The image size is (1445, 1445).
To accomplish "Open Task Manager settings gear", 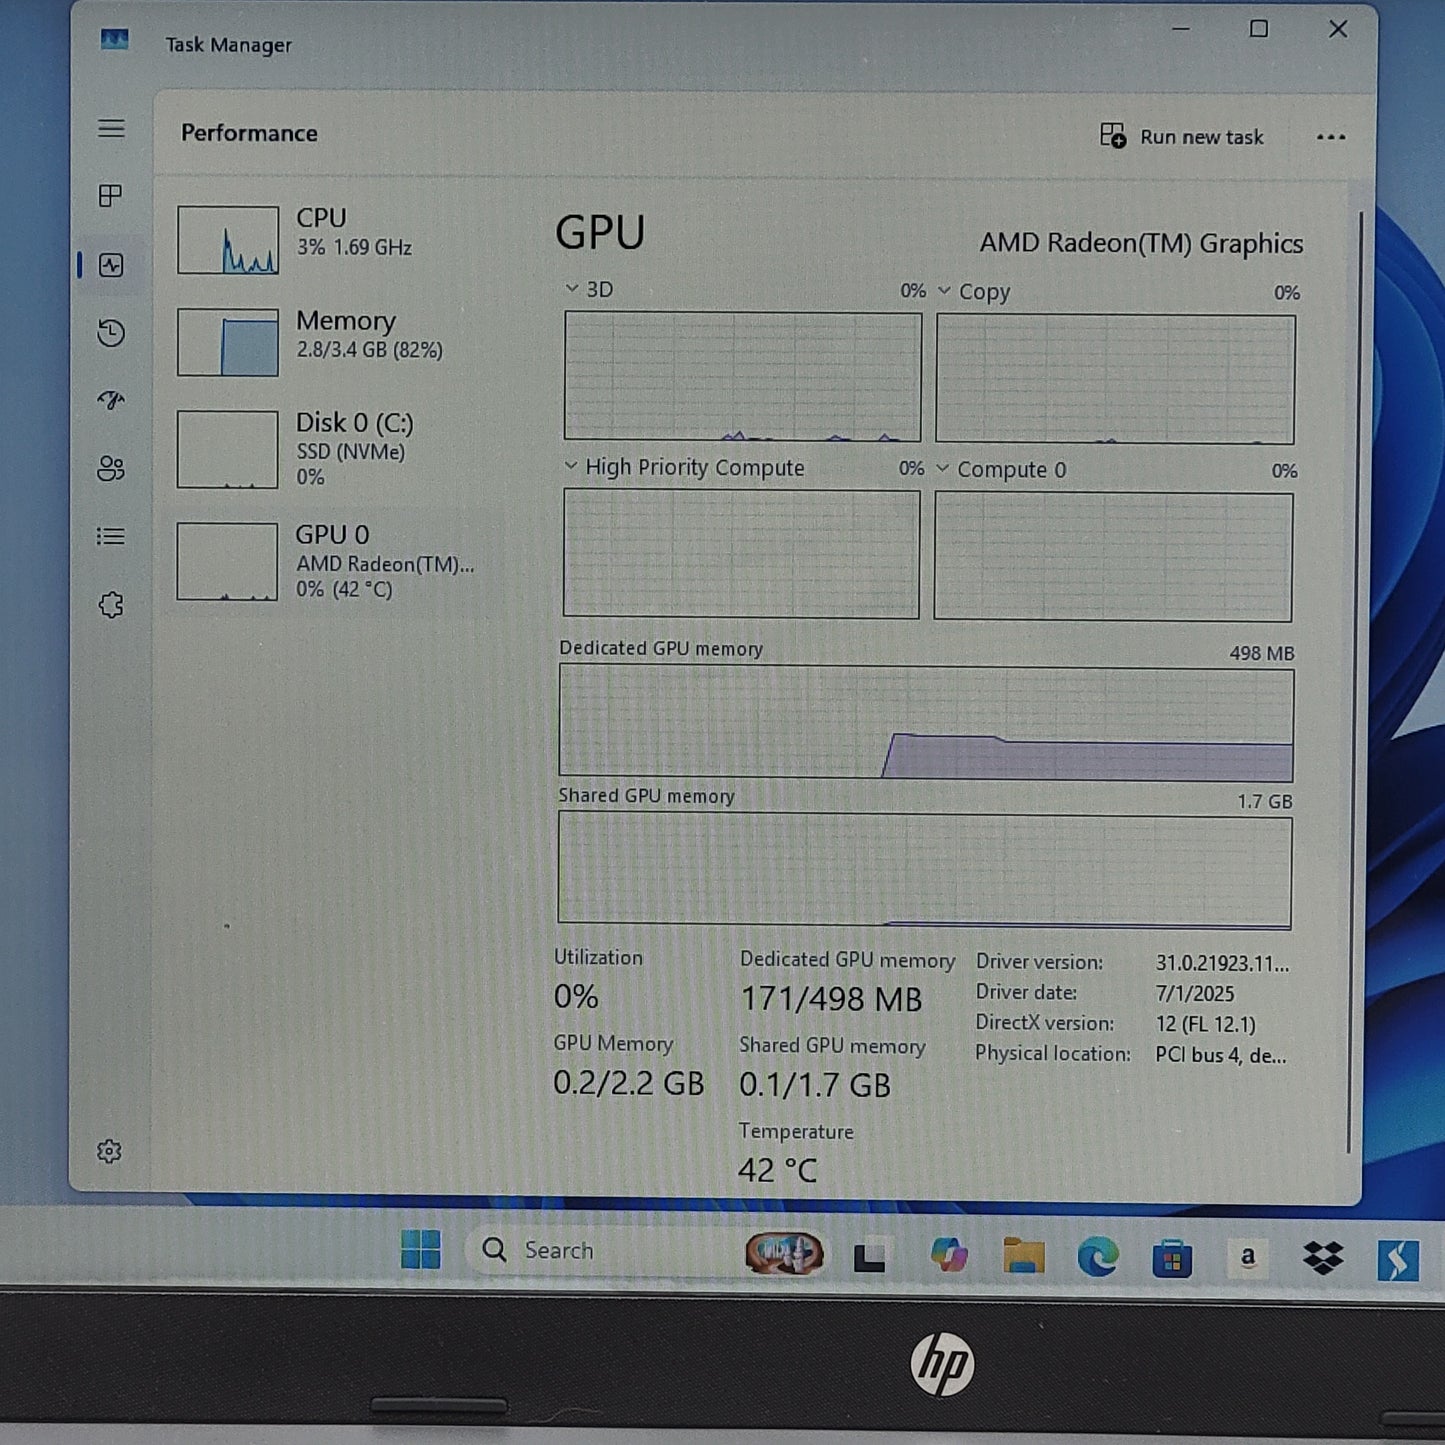I will [109, 1152].
